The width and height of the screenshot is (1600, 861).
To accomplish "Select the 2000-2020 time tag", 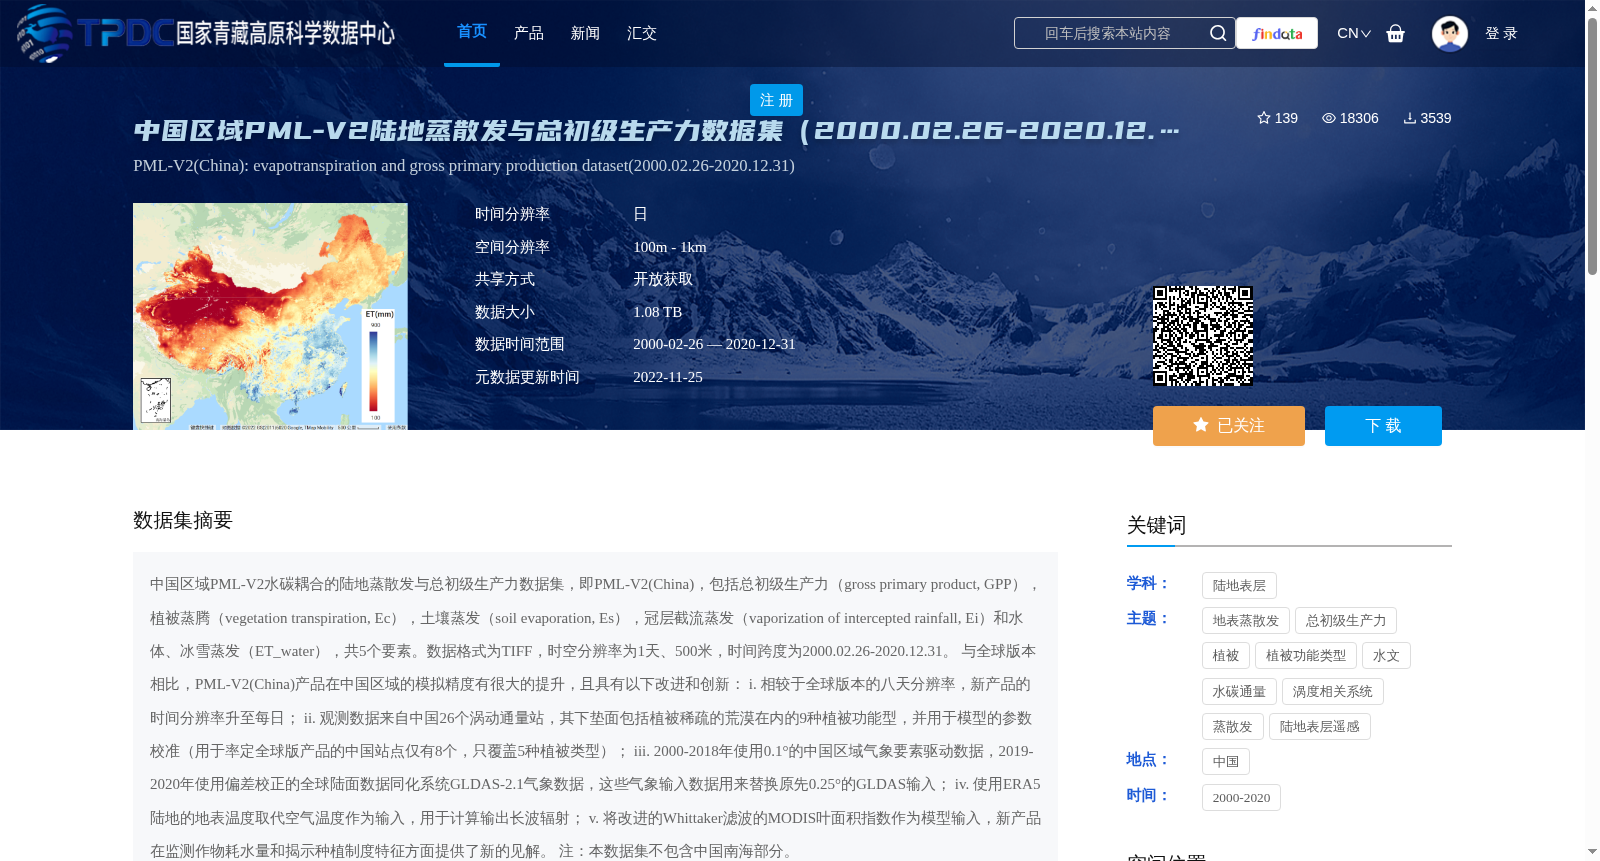I will 1241,798.
